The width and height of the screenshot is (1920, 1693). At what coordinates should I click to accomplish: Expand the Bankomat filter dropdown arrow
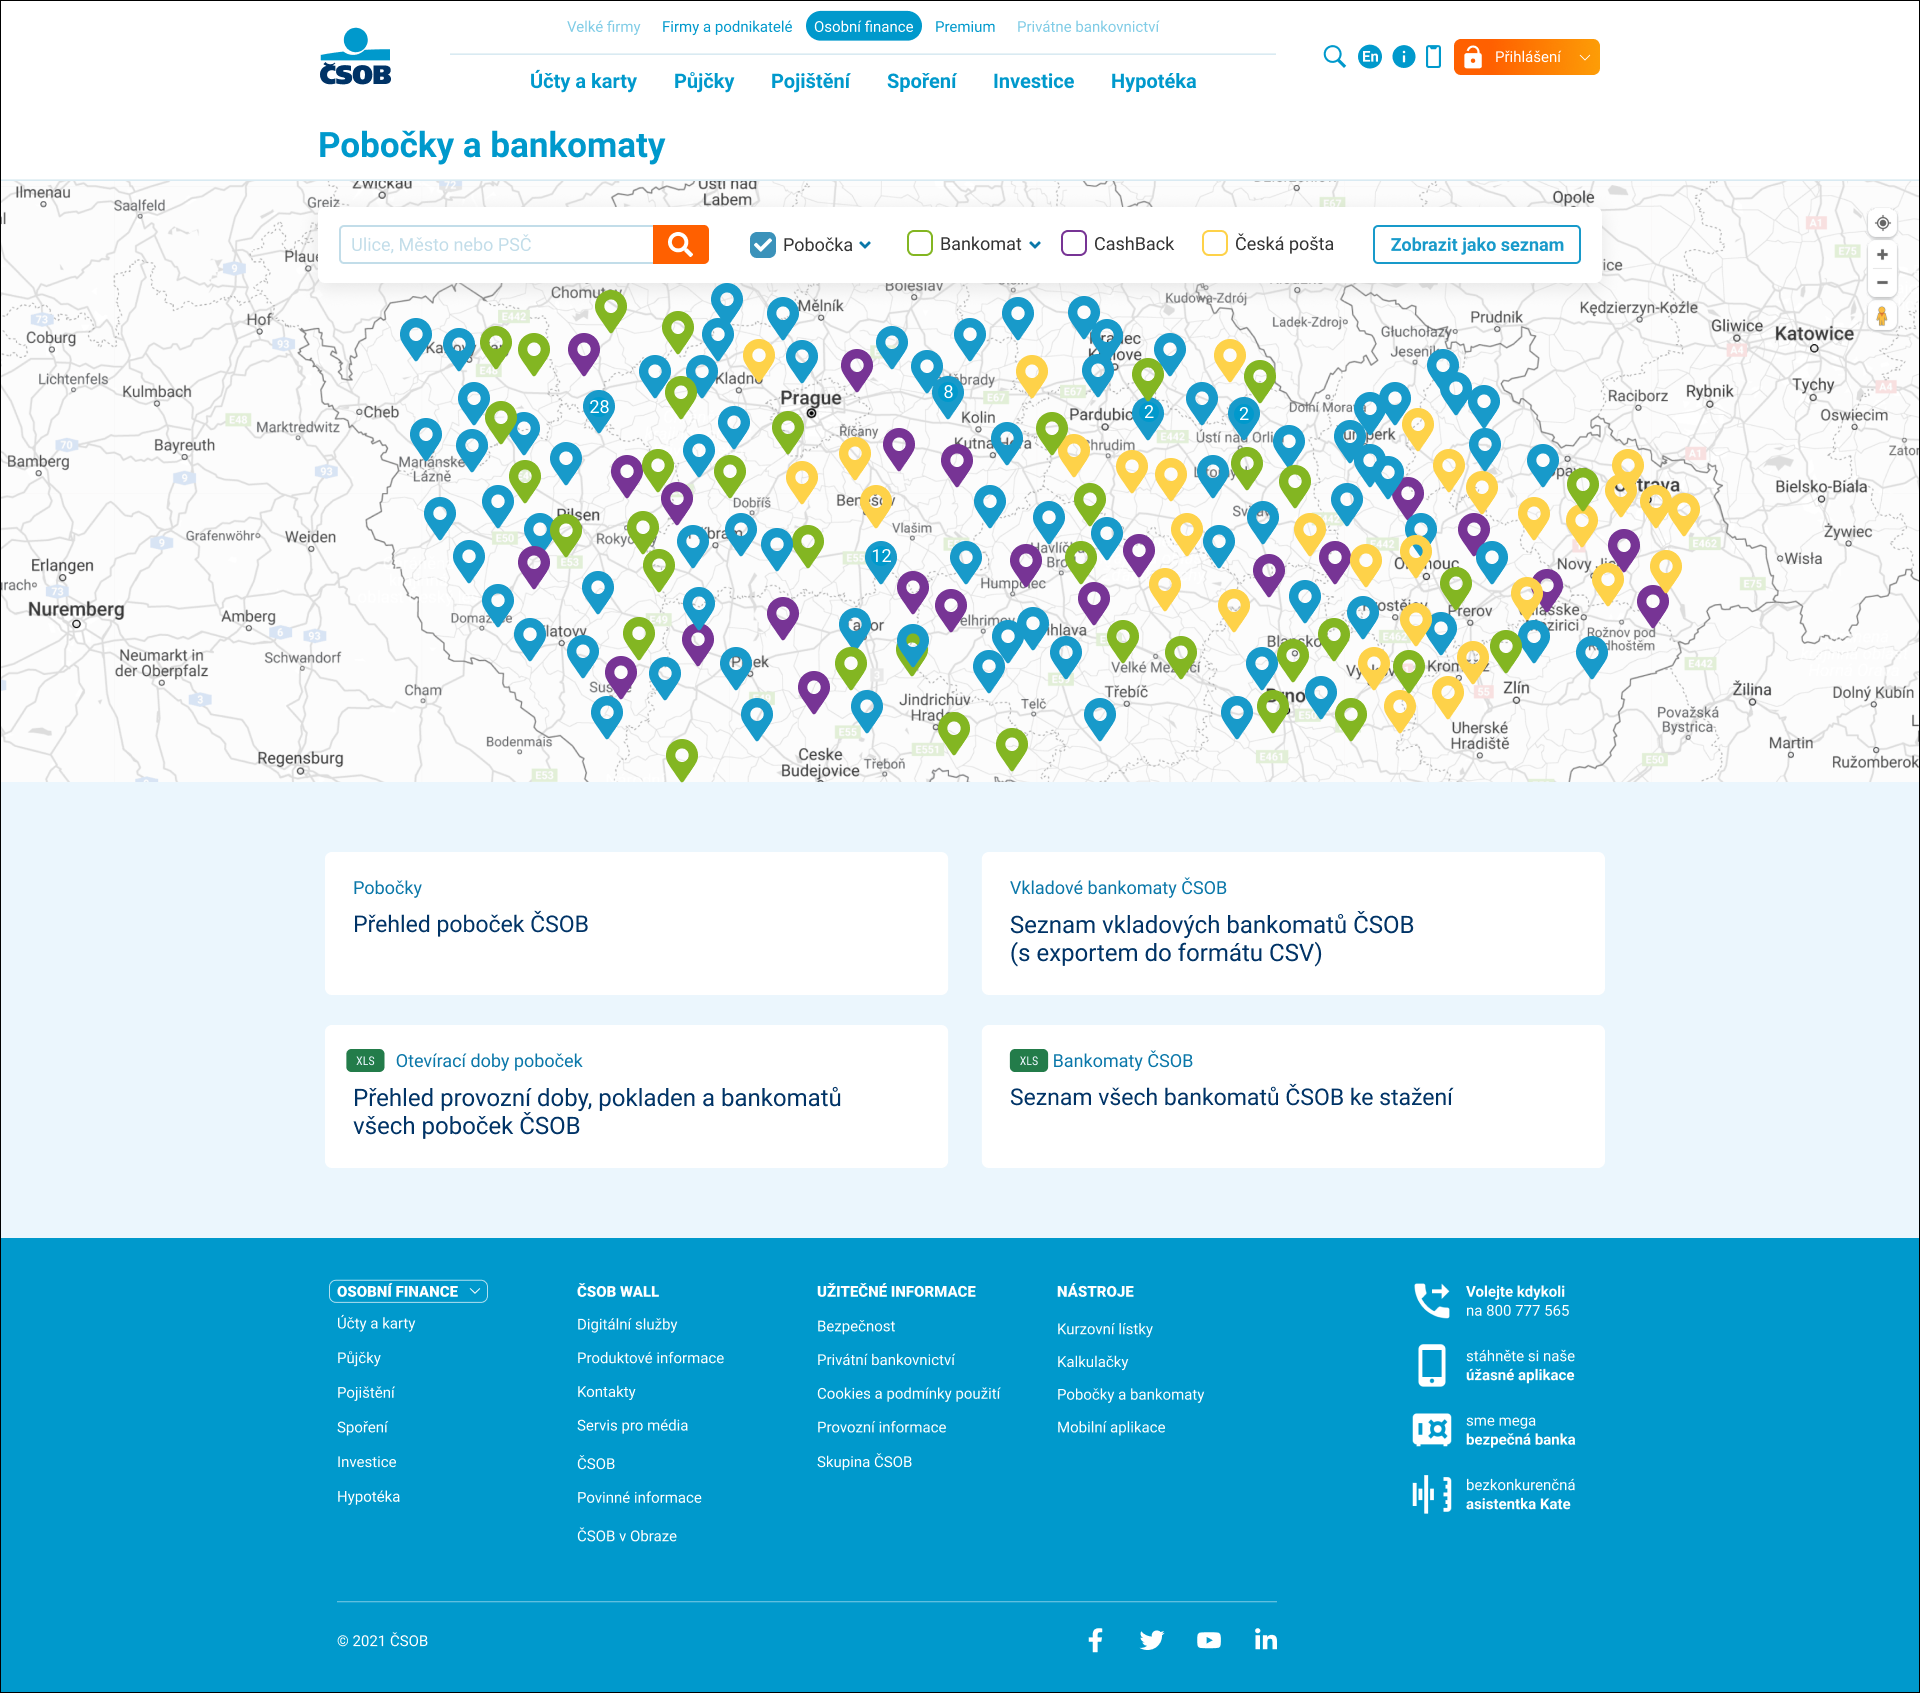[1035, 245]
